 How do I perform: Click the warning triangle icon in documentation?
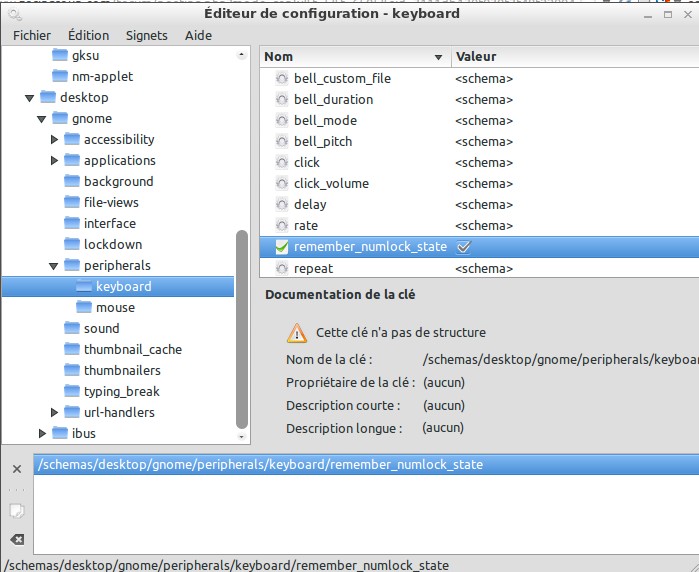297,333
